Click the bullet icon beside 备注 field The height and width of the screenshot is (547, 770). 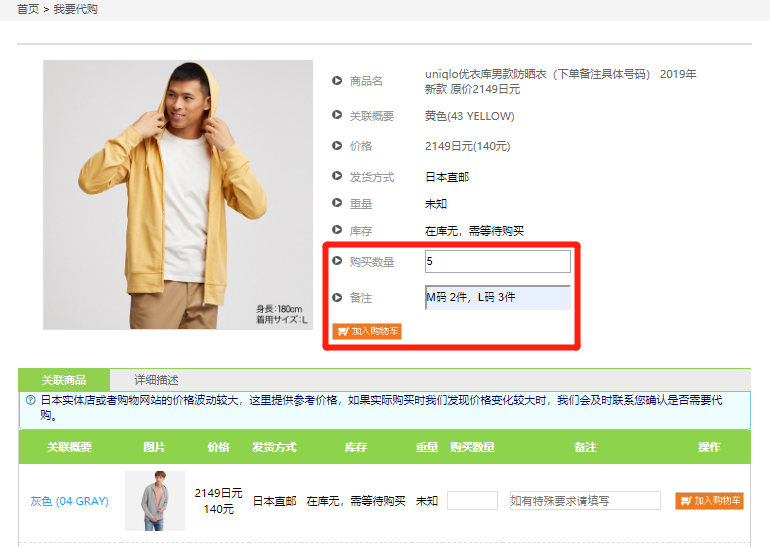coord(337,297)
